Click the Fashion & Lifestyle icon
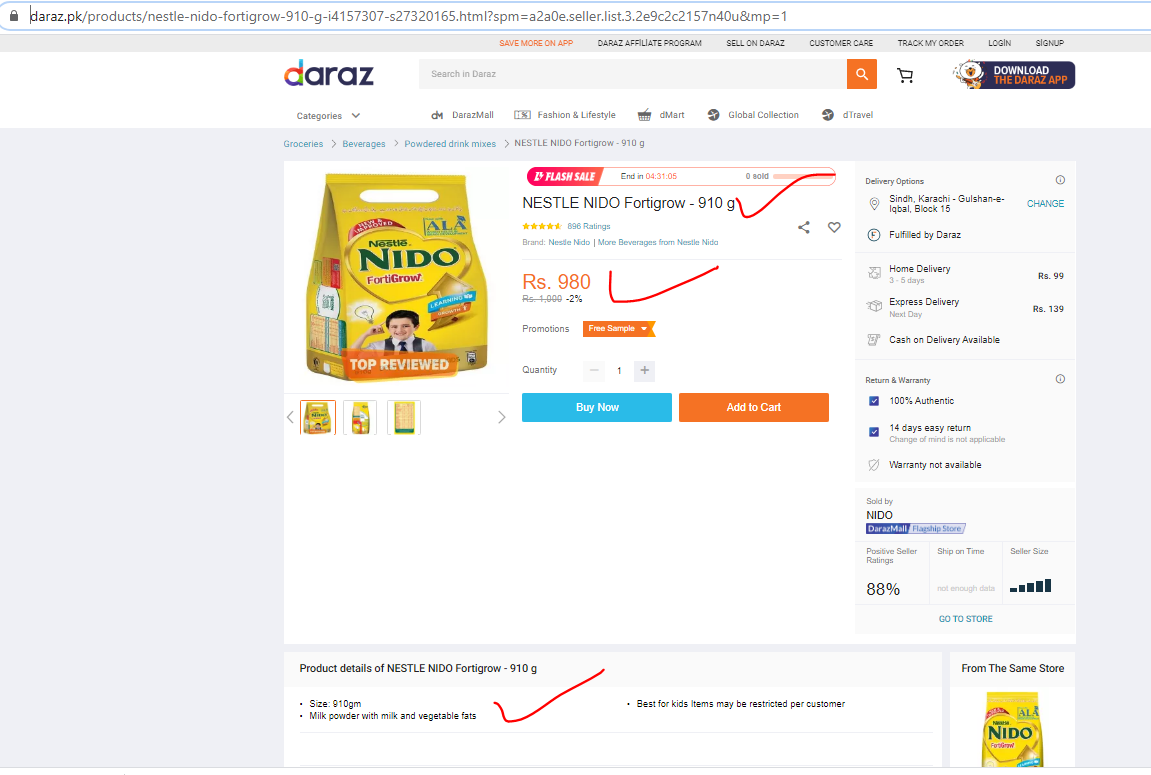This screenshot has height=775, width=1151. 523,115
